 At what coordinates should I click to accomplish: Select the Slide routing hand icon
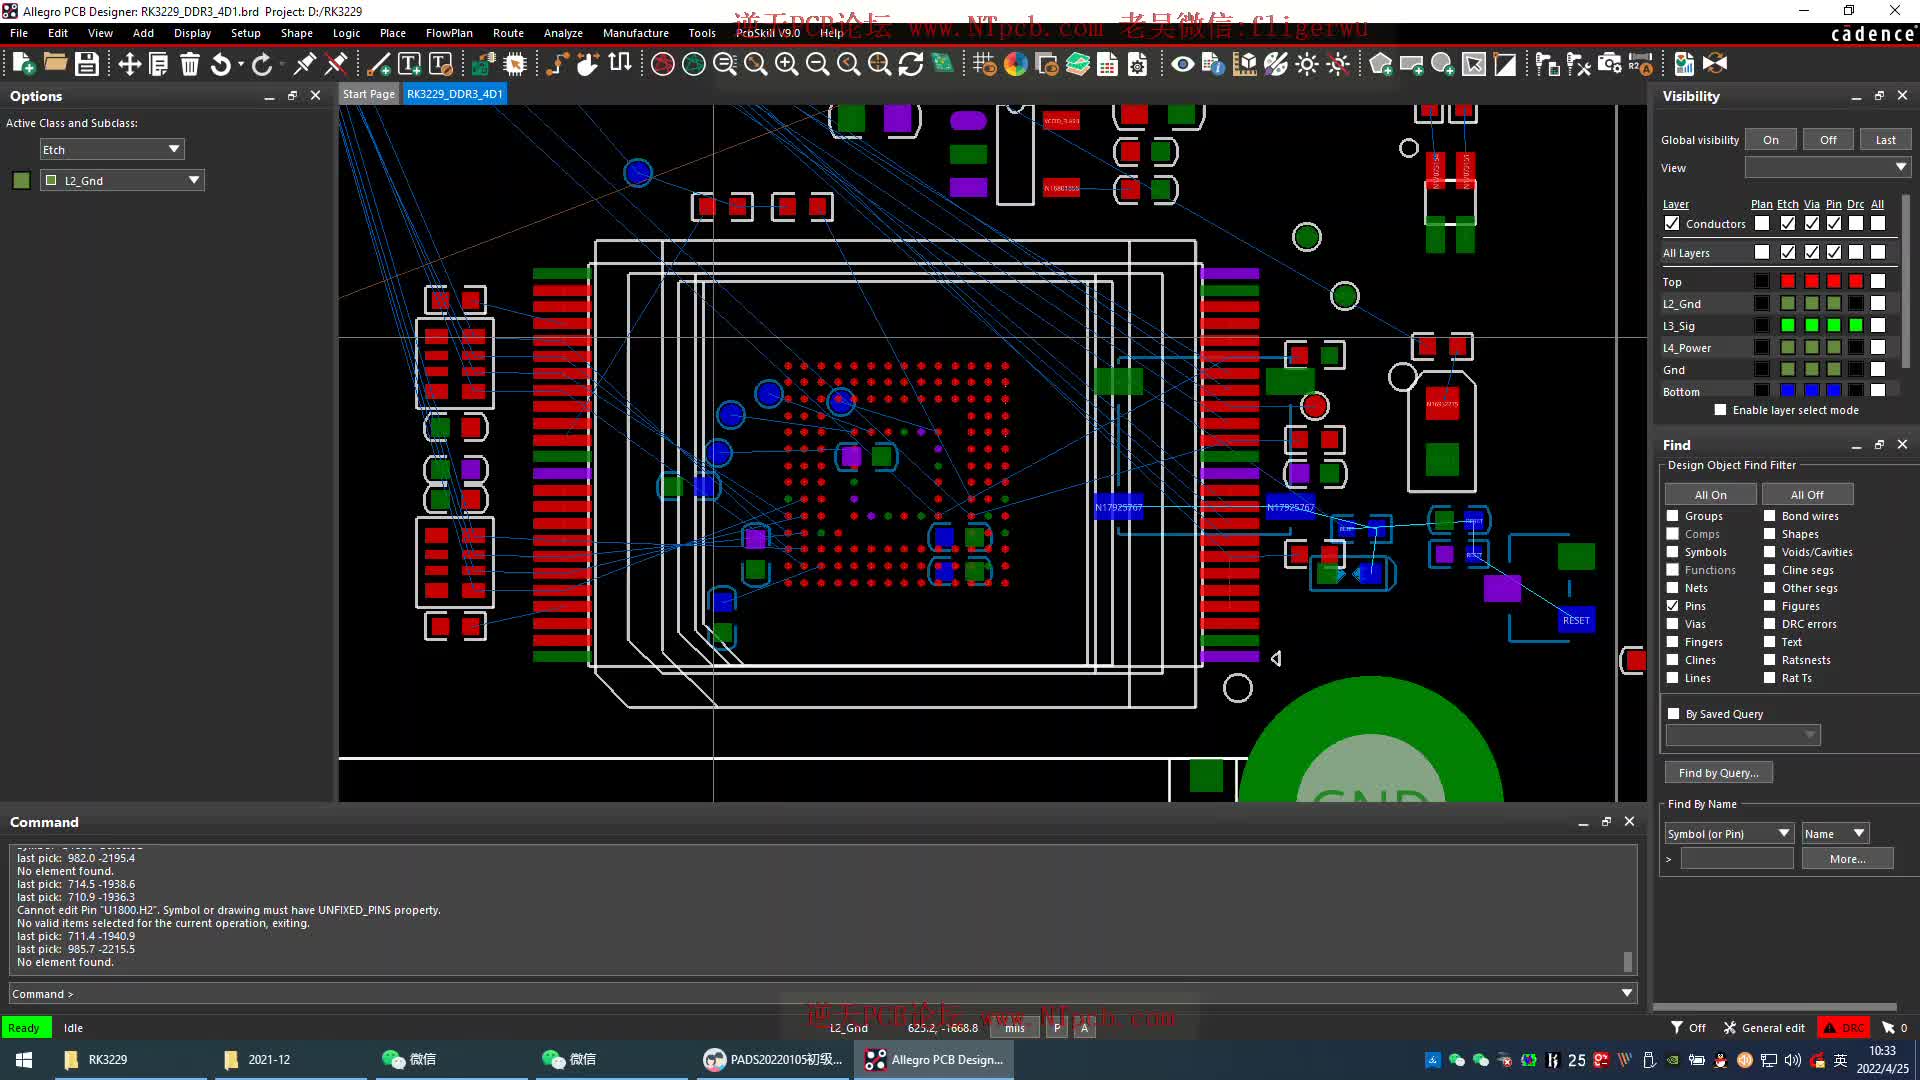[588, 64]
